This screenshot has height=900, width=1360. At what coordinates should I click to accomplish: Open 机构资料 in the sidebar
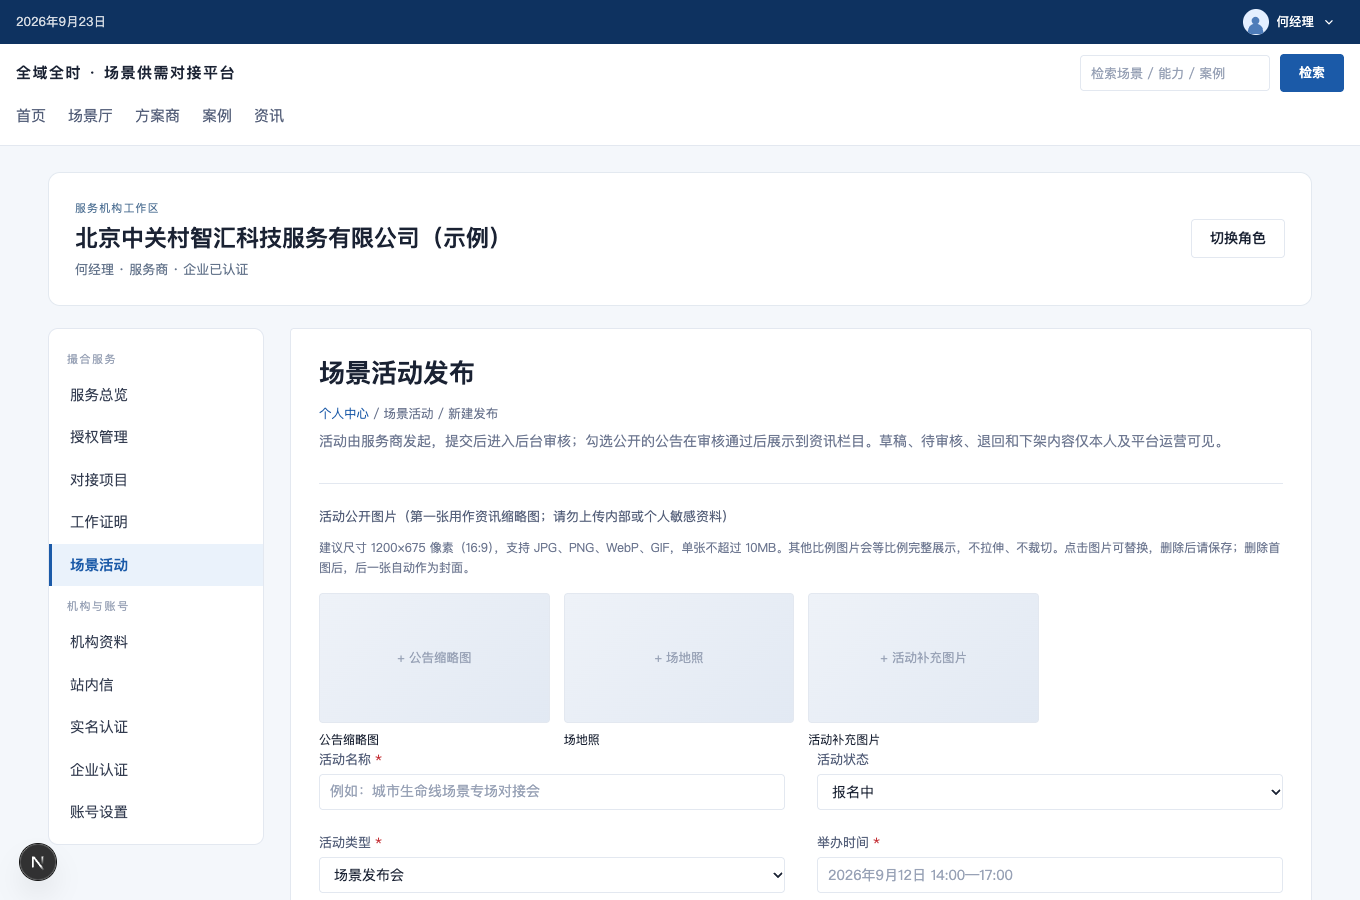pyautogui.click(x=156, y=642)
